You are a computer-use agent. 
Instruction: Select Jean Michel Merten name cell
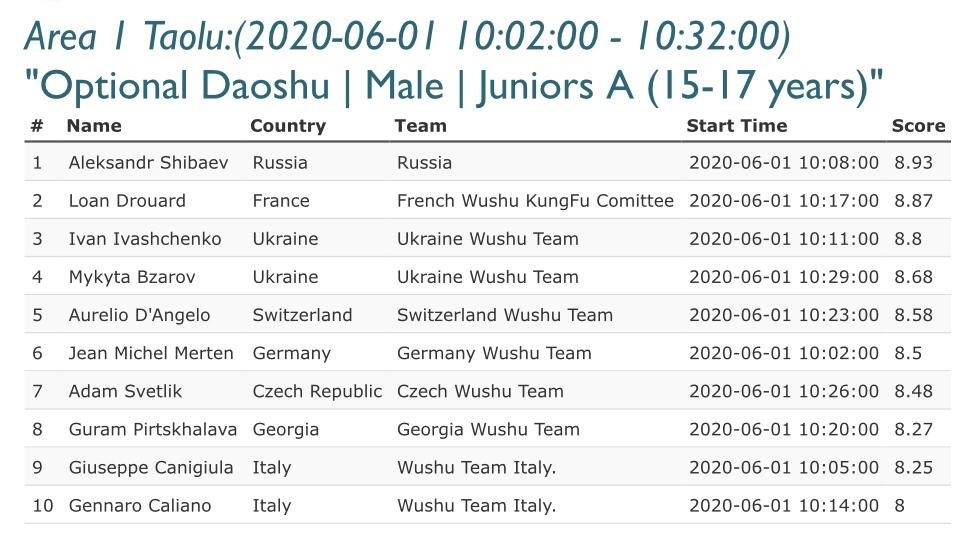[x=151, y=353]
